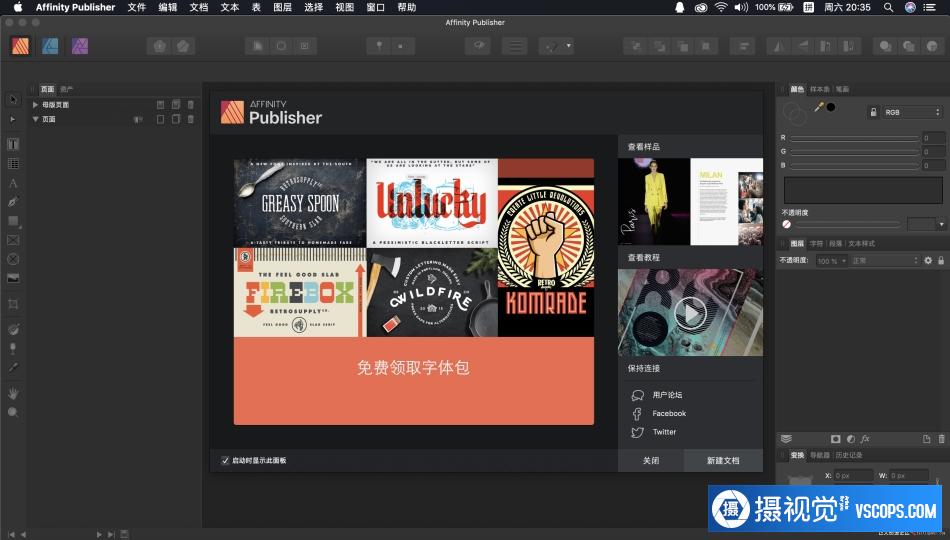Open the 文件 menu
The height and width of the screenshot is (540, 950).
click(x=137, y=7)
